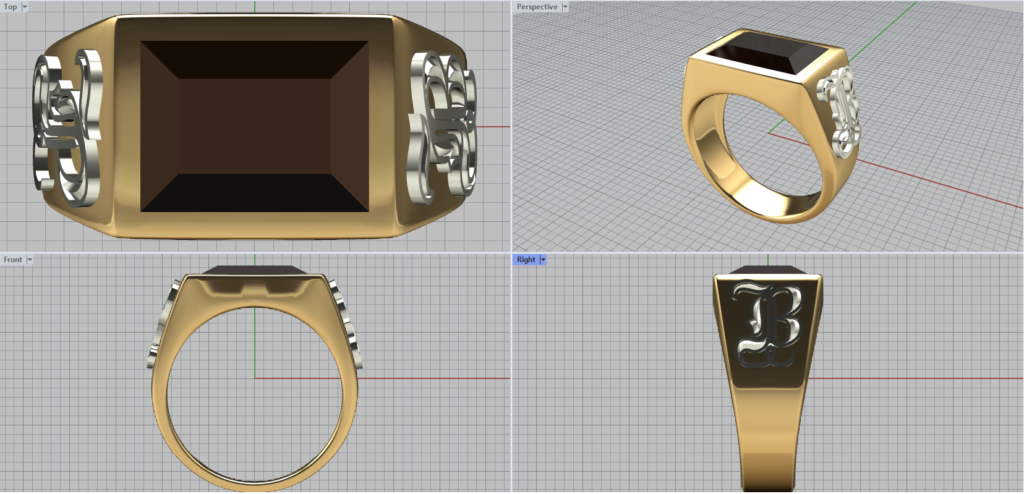Open the Perspective viewport menu arrow
The width and height of the screenshot is (1024, 494).
pyautogui.click(x=565, y=7)
